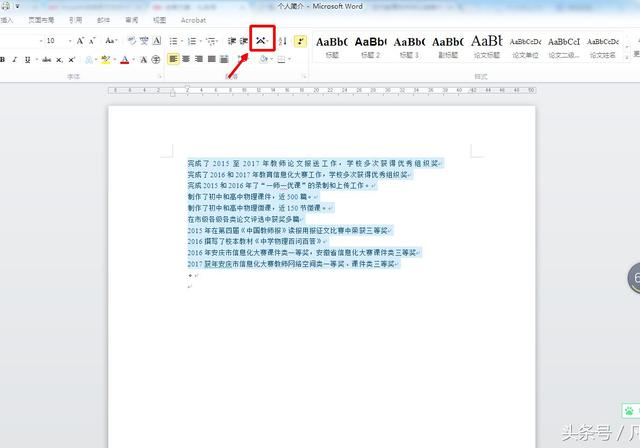The image size is (640, 448).
Task: Open Text Effects glowing A icon
Action: tap(89, 60)
